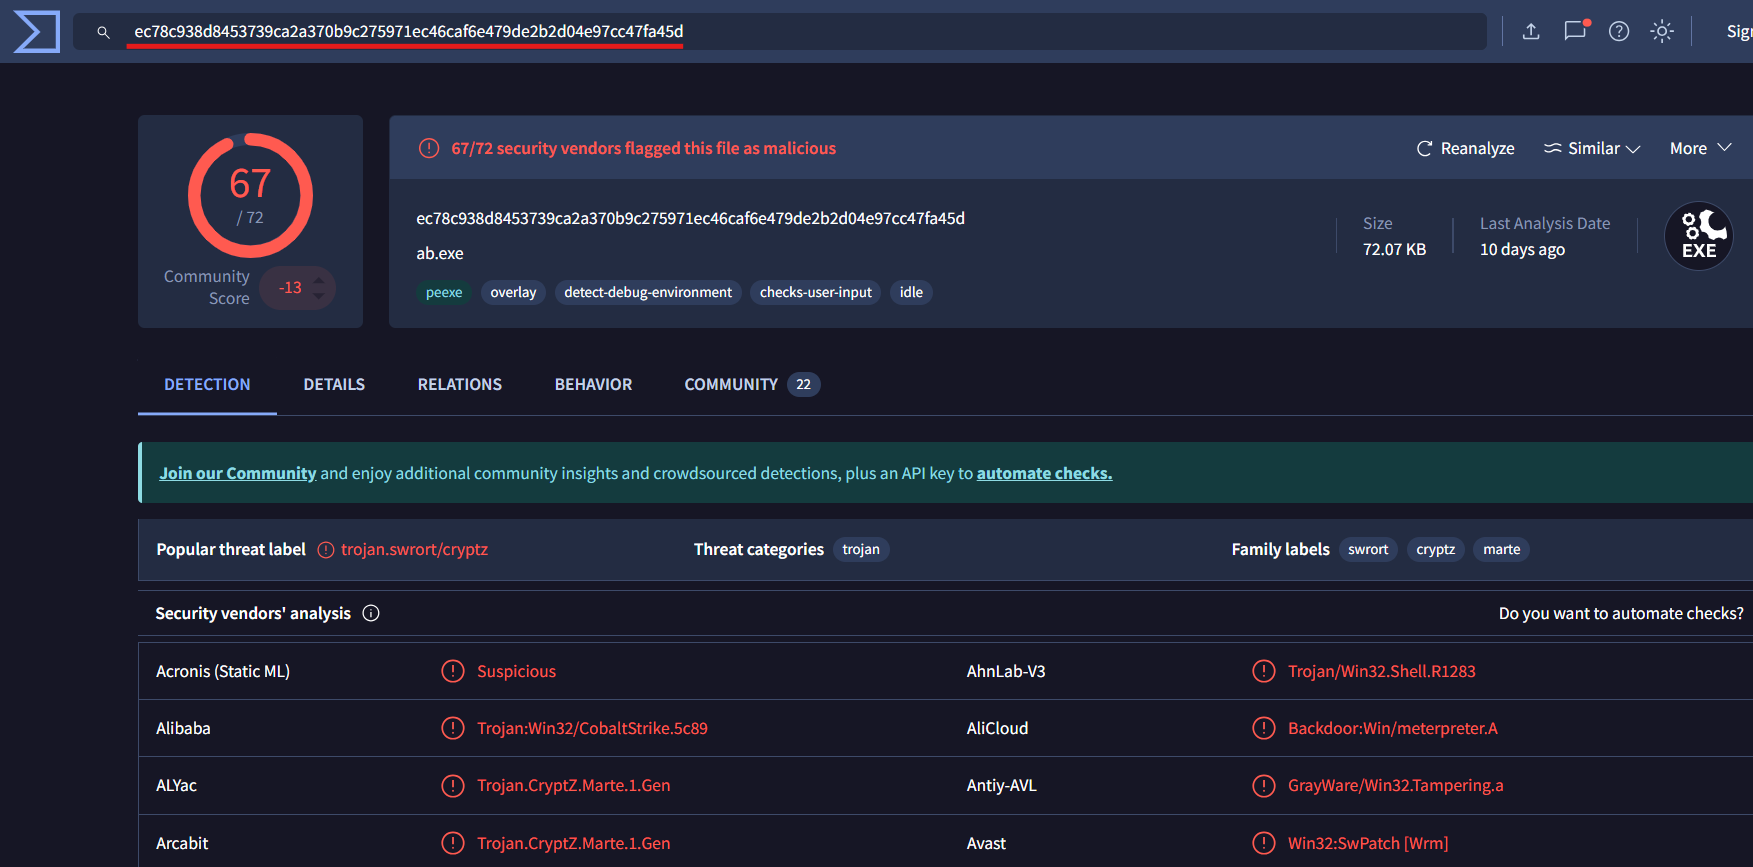The height and width of the screenshot is (867, 1753).
Task: Click the cryptz family label
Action: click(x=1436, y=549)
